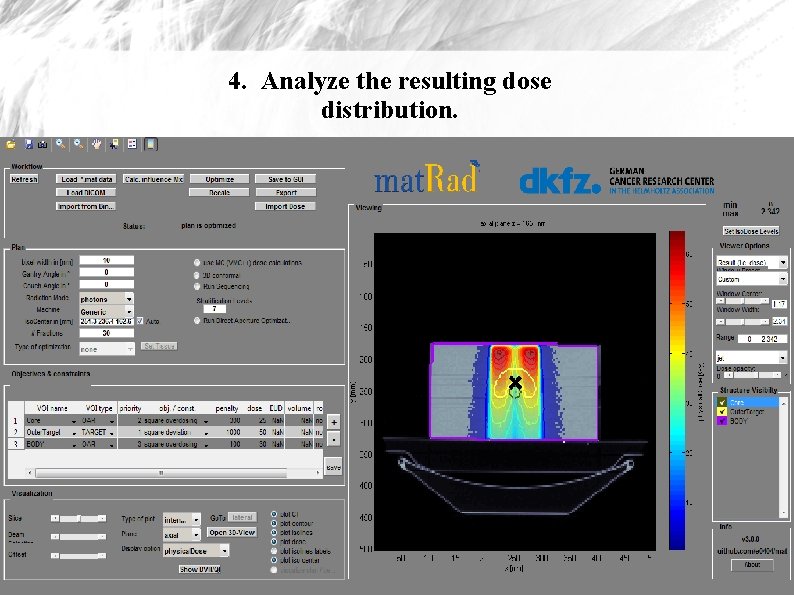This screenshot has width=794, height=595.
Task: Click the constraints table Save button
Action: click(x=333, y=467)
